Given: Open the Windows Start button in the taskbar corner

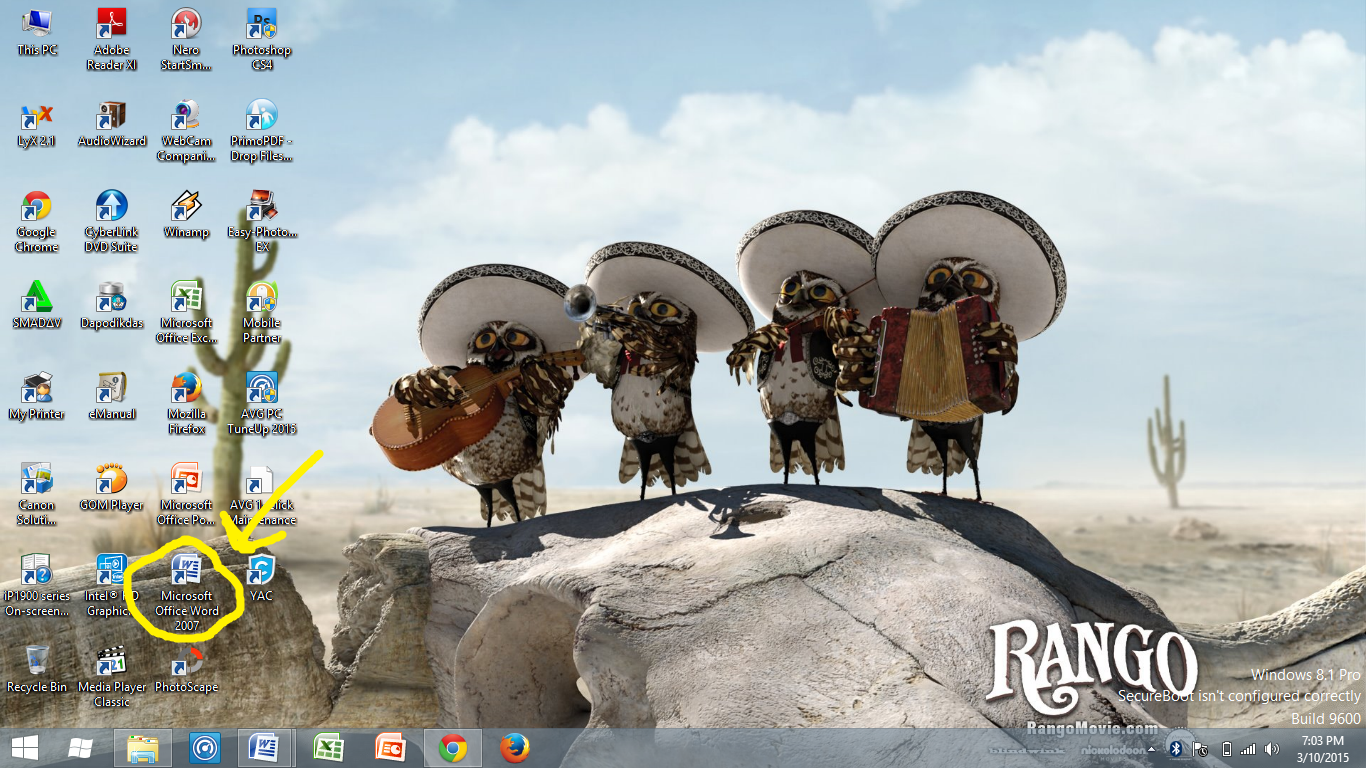Looking at the screenshot, I should click(25, 748).
